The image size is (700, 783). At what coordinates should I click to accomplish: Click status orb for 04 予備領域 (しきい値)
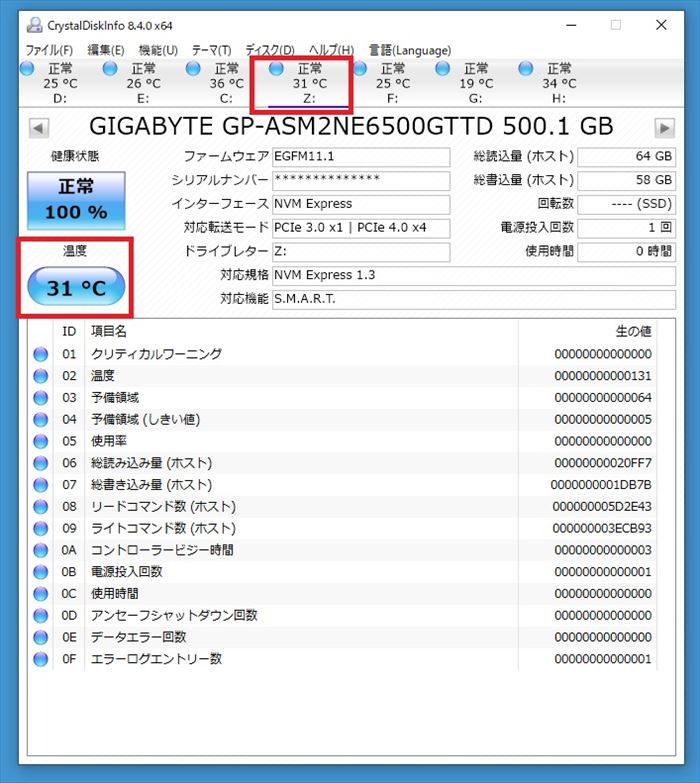point(40,419)
